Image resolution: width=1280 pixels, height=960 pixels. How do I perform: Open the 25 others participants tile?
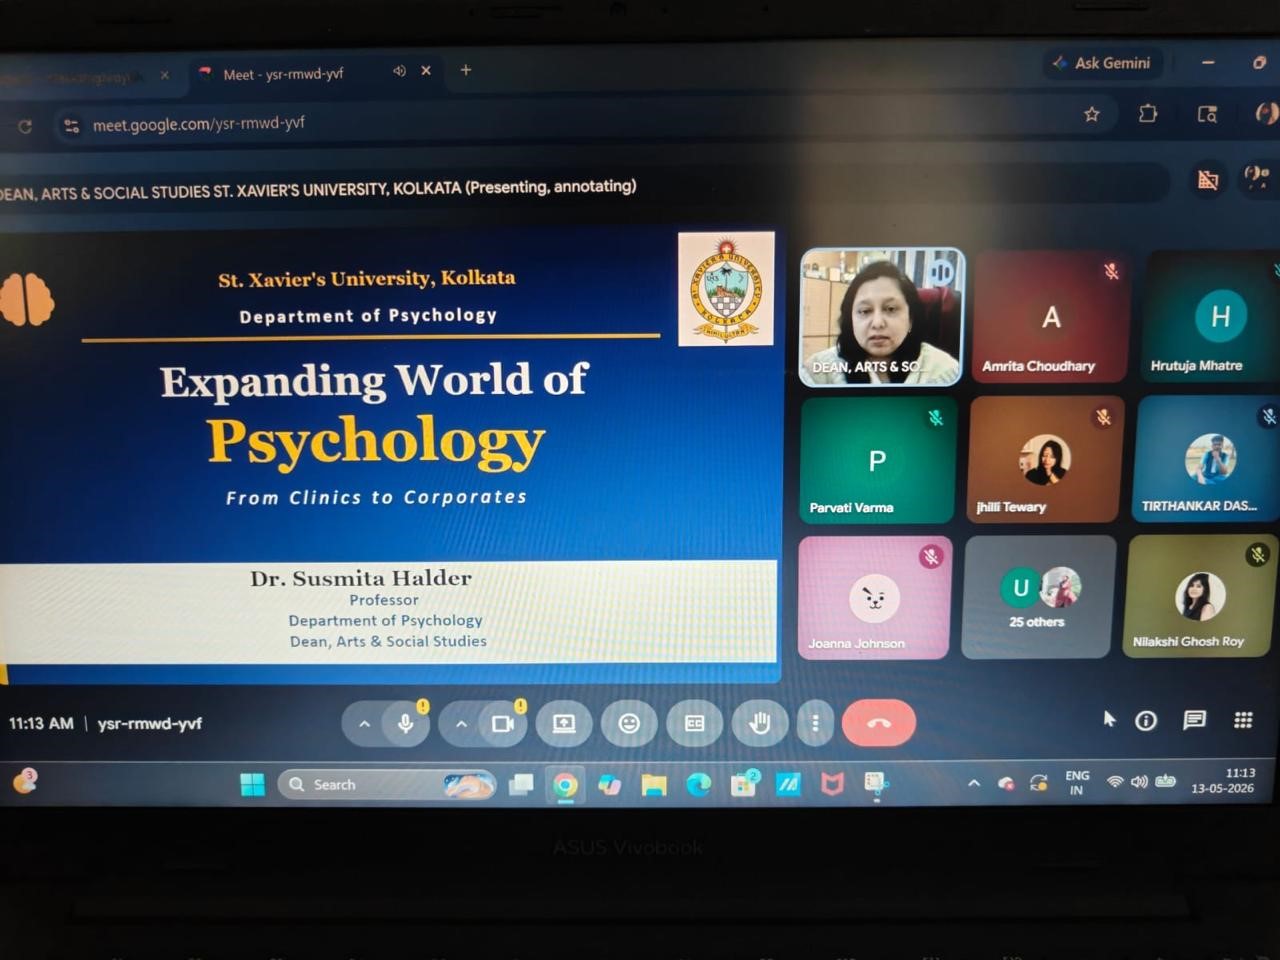1039,596
